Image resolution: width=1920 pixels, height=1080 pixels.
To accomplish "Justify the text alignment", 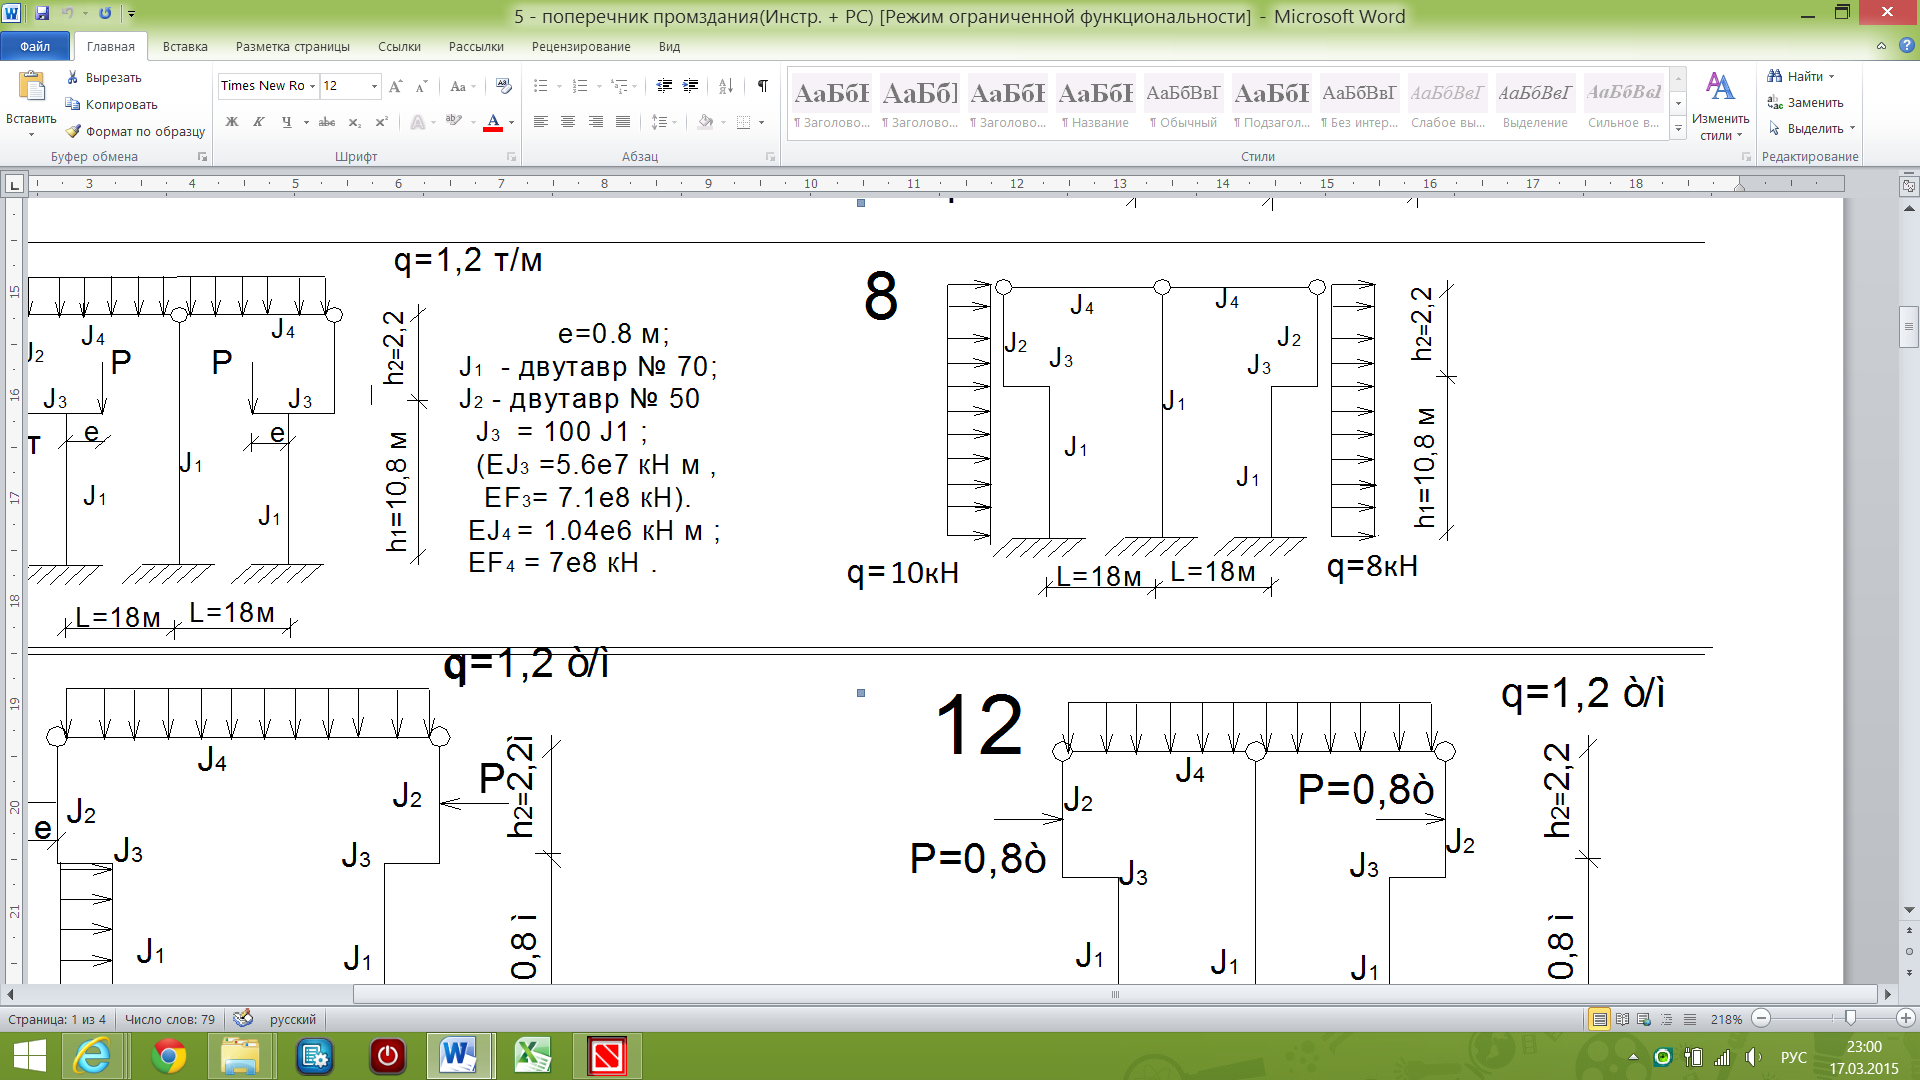I will coord(623,122).
